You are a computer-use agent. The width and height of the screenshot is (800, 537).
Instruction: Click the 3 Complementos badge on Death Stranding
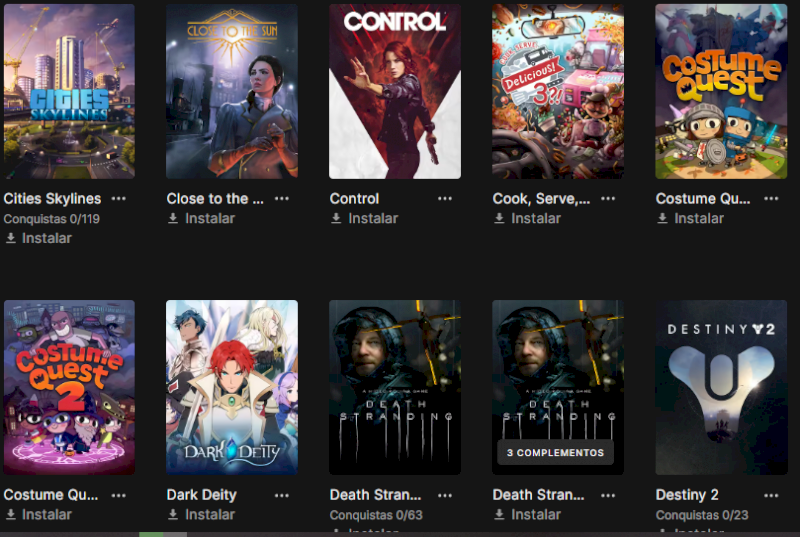555,452
